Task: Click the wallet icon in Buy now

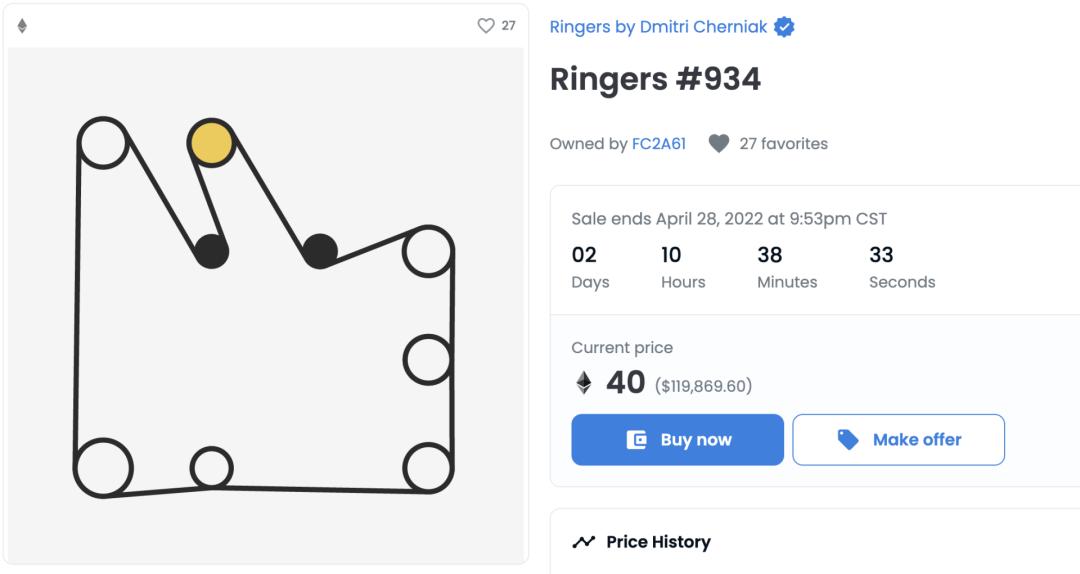Action: 636,440
